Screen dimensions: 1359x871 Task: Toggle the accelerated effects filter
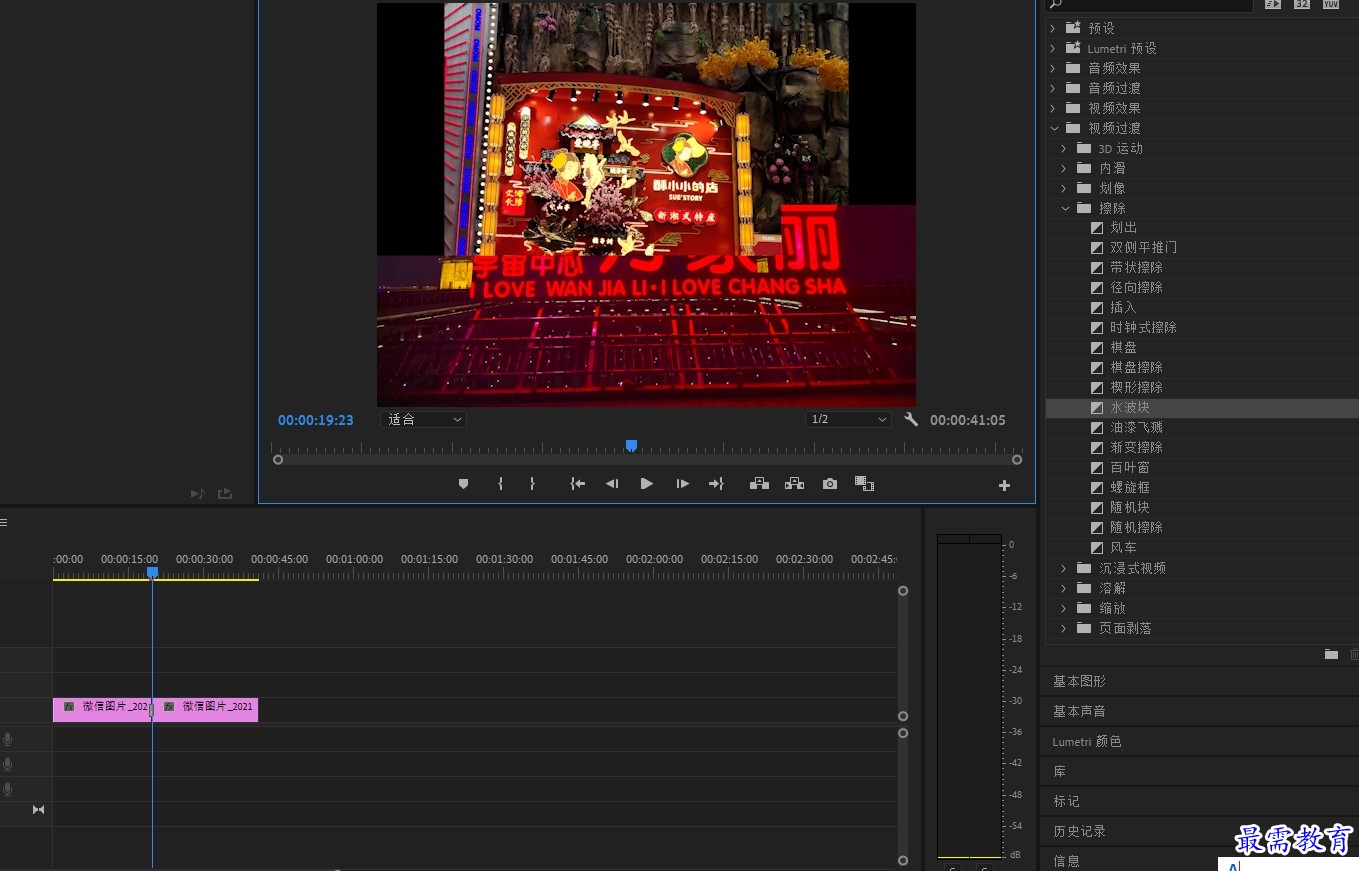[1272, 4]
